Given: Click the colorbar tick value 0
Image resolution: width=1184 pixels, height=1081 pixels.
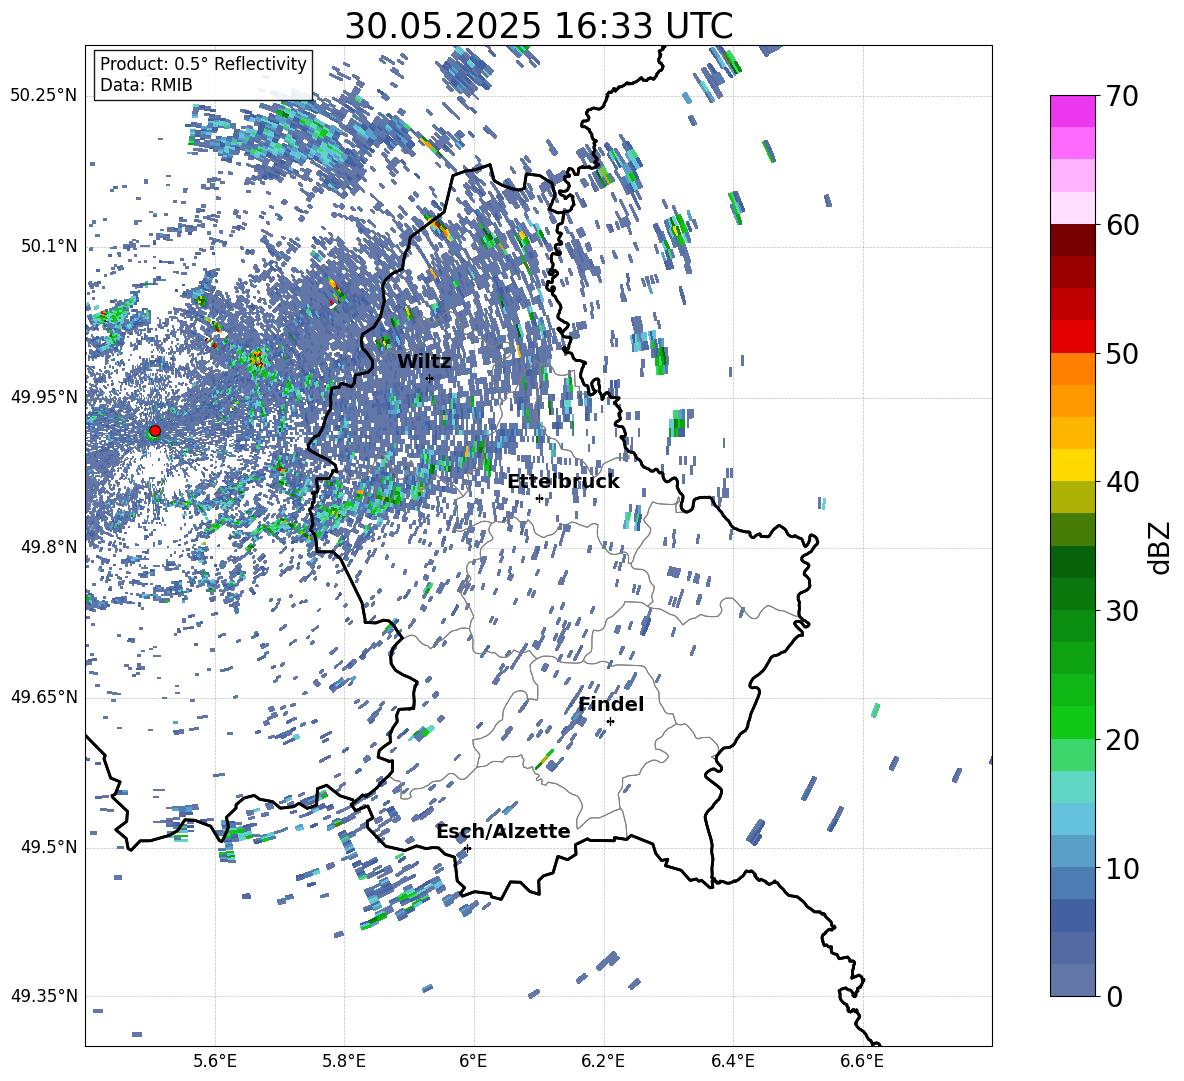Looking at the screenshot, I should 1115,996.
